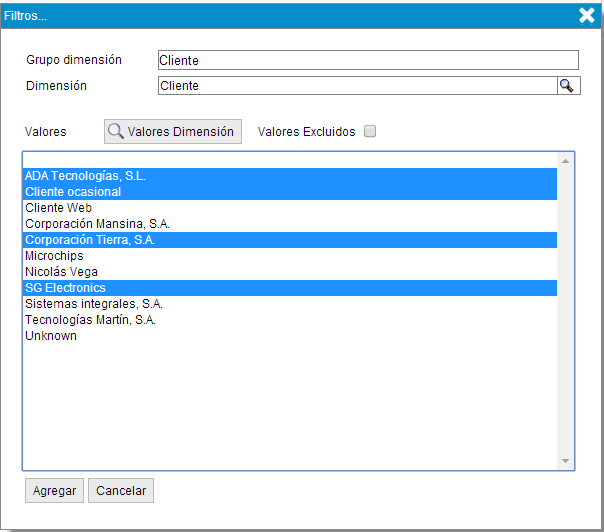Select Cliente ocasional list entry

pyautogui.click(x=73, y=192)
